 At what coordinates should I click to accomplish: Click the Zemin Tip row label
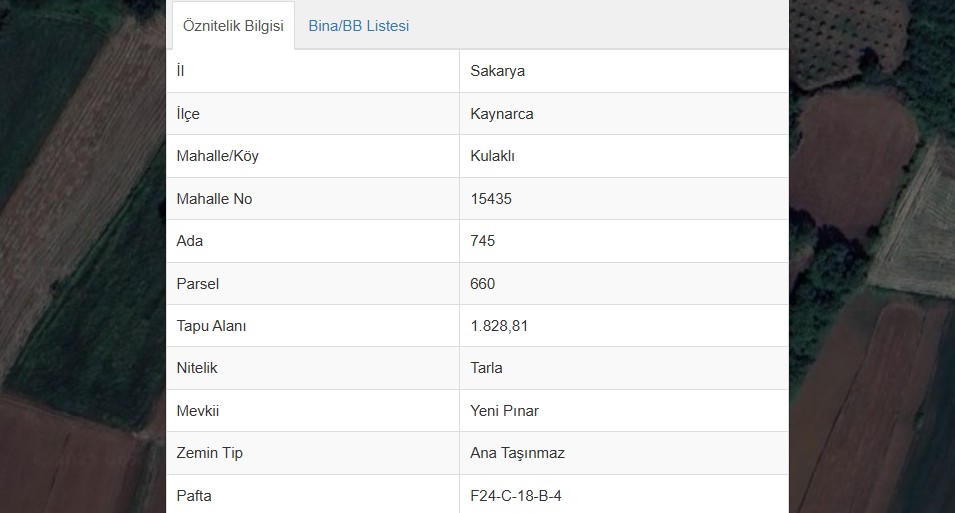[x=210, y=453]
